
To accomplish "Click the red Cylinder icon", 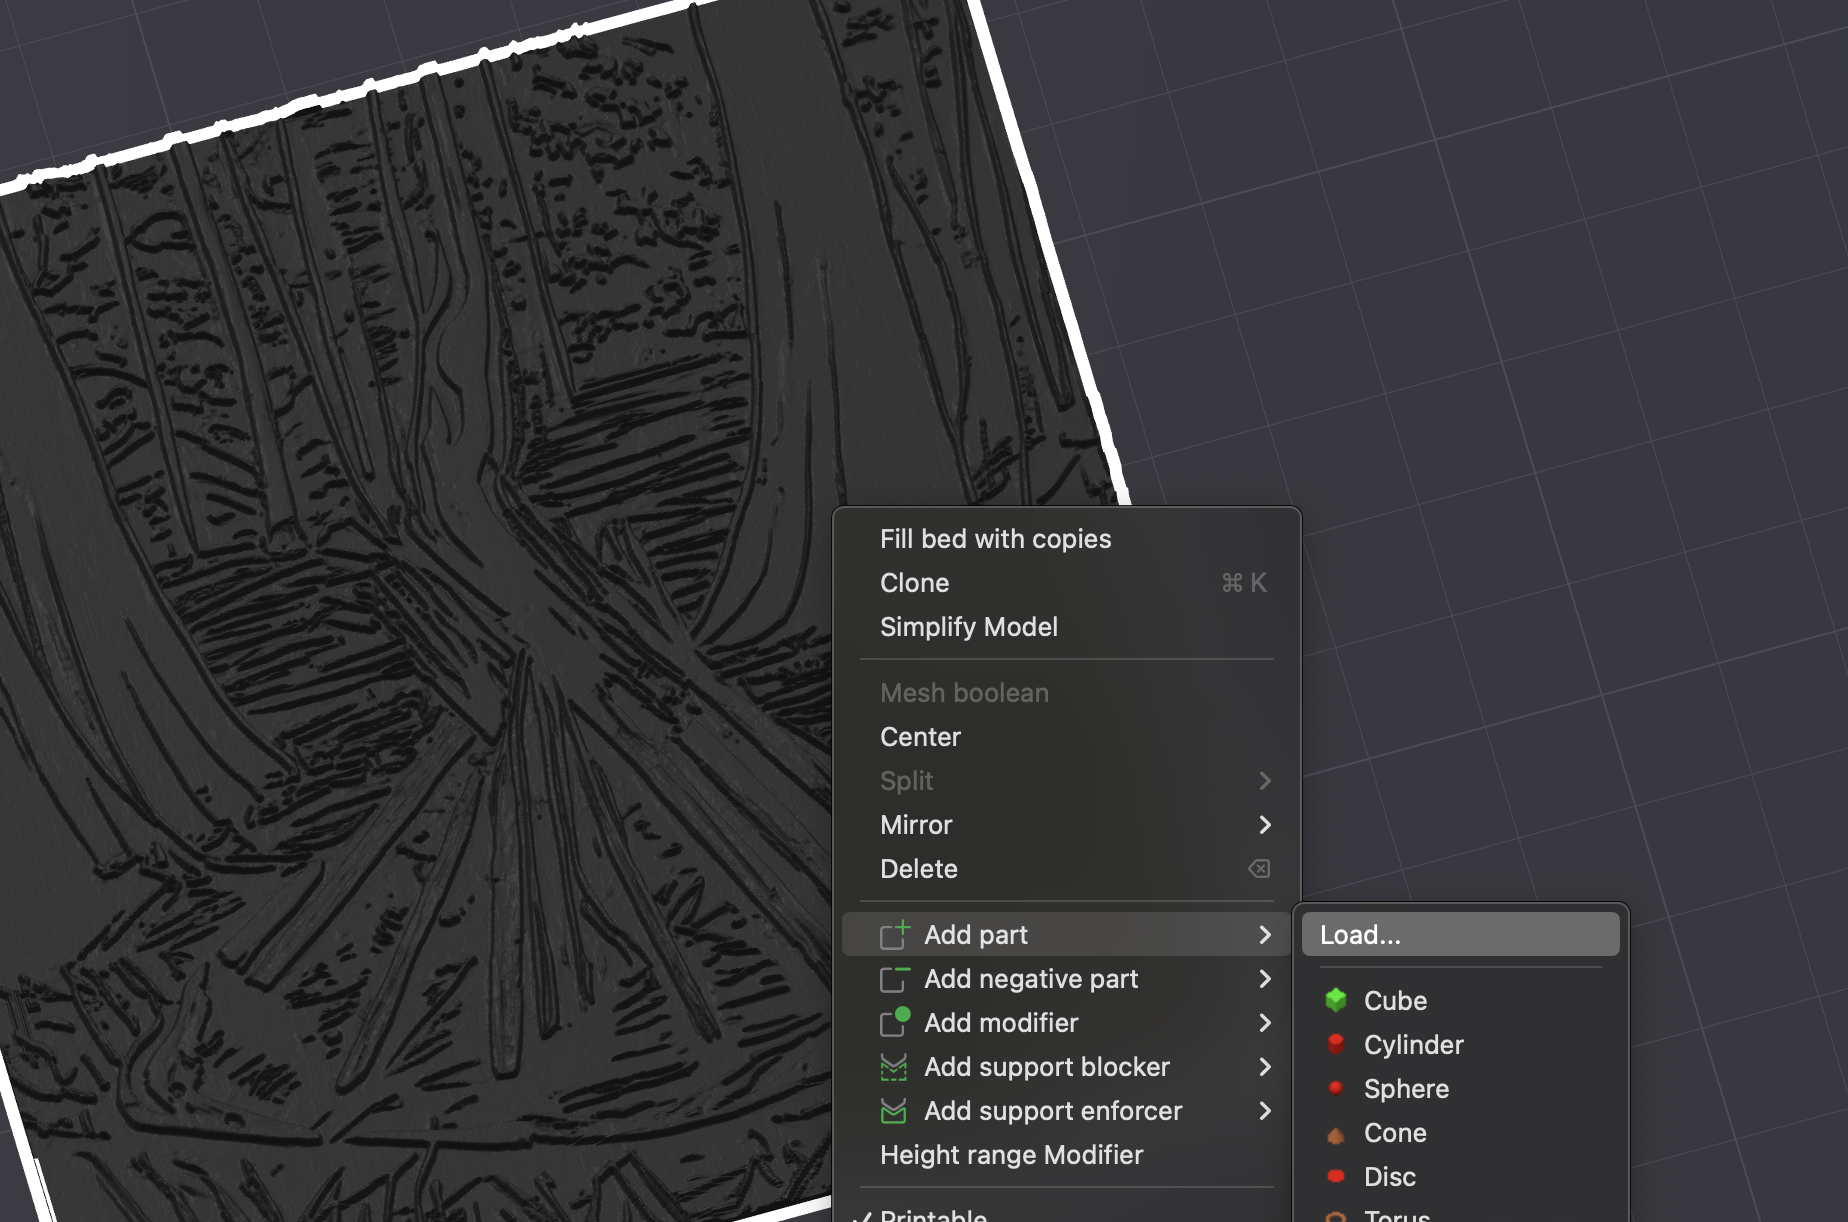I will pyautogui.click(x=1336, y=1044).
